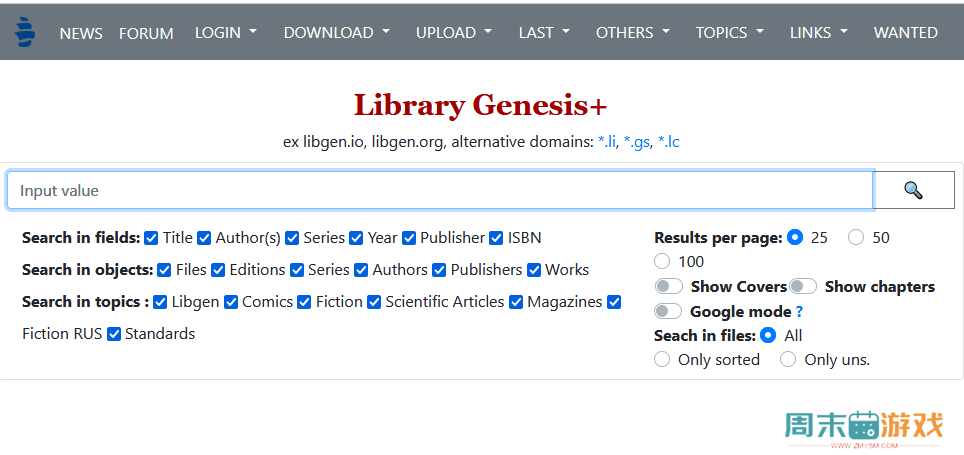964x455 pixels.
Task: Open the NEWS page
Action: pyautogui.click(x=81, y=33)
